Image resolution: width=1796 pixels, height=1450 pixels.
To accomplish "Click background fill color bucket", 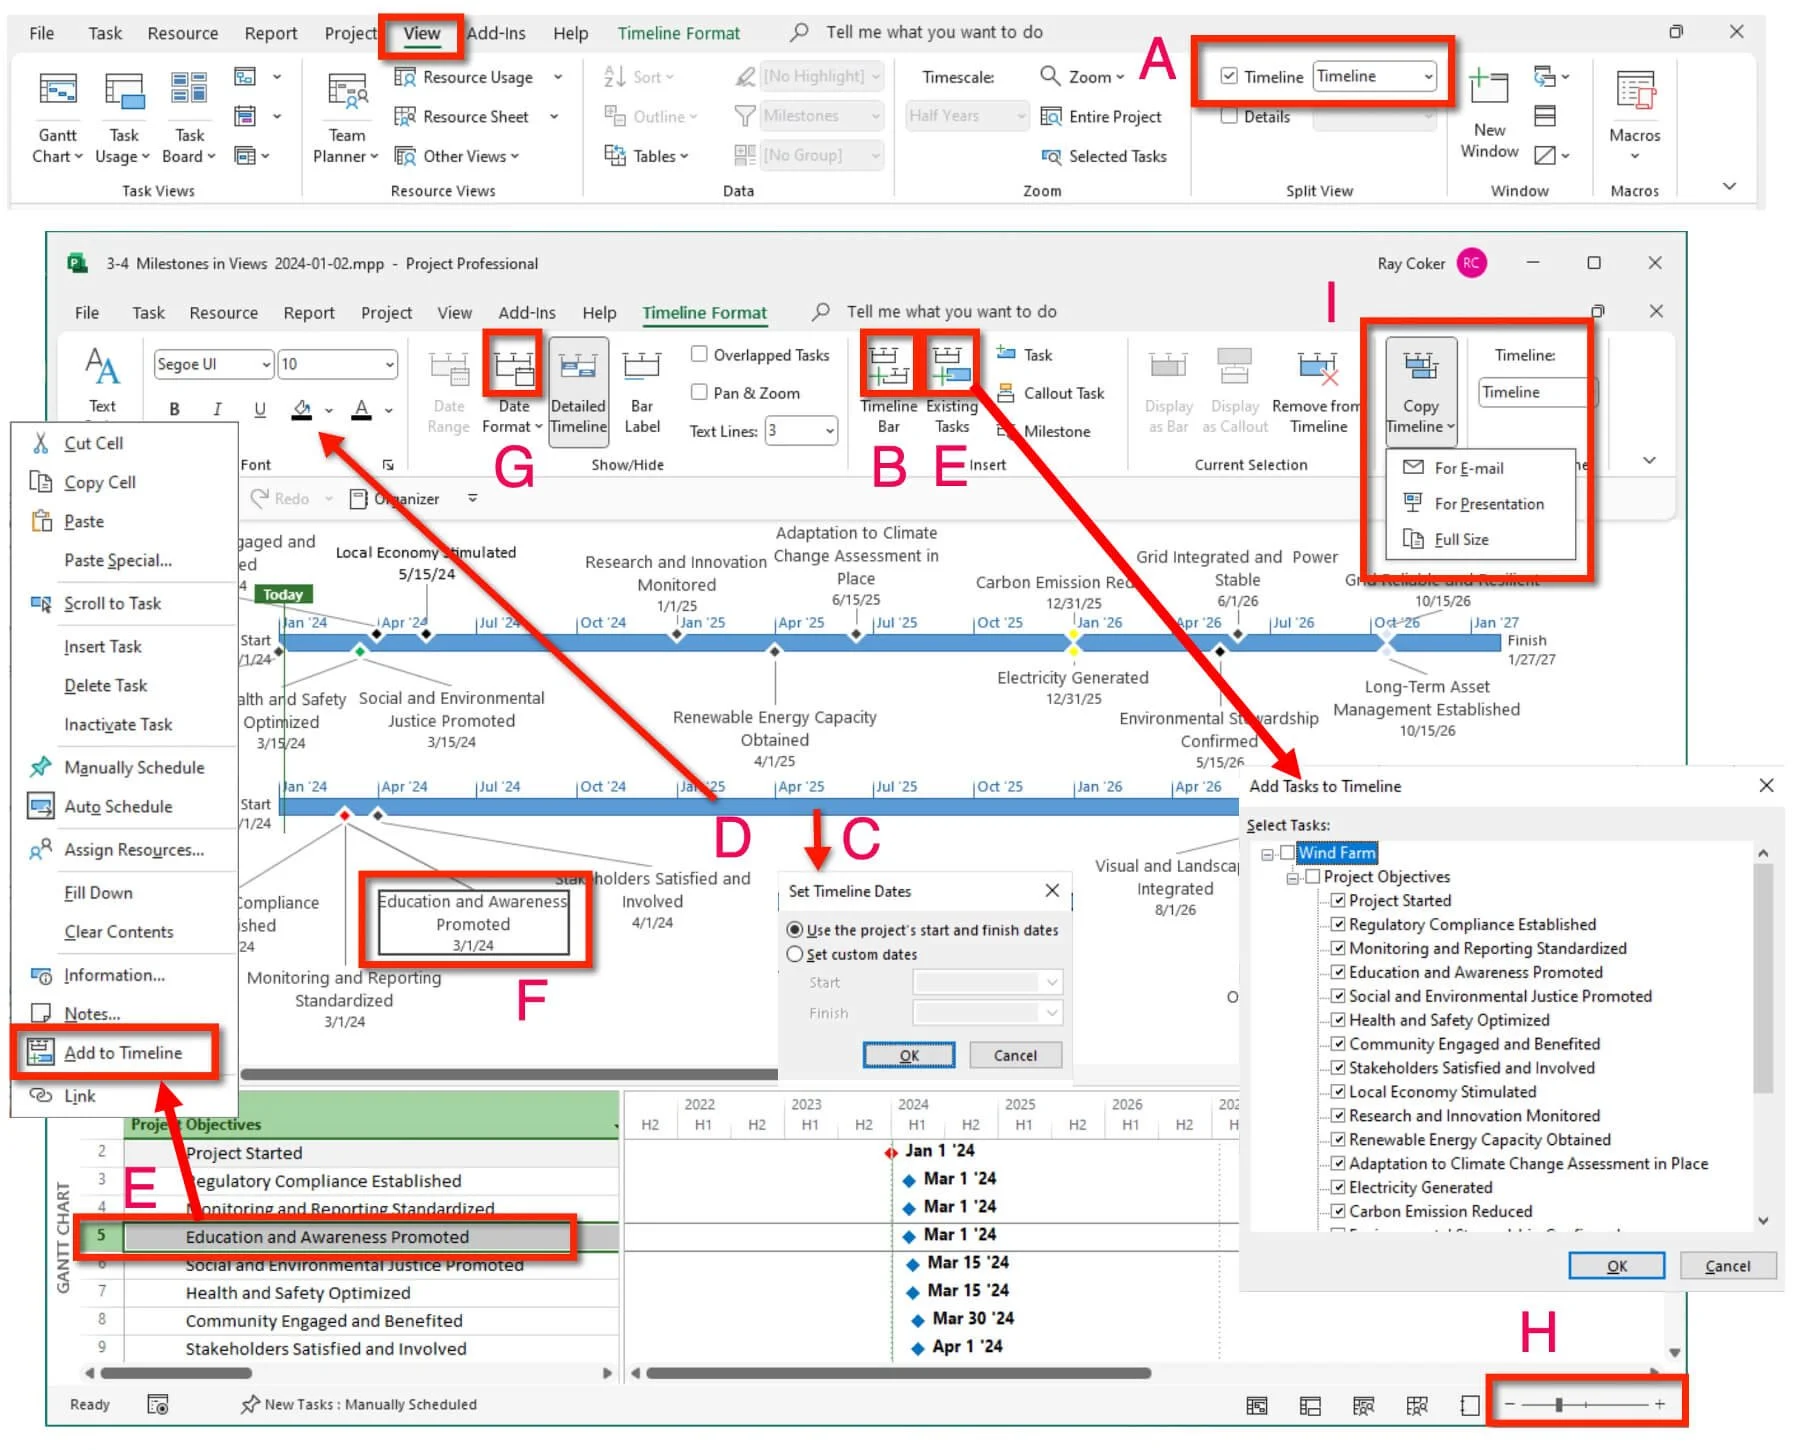I will 301,408.
